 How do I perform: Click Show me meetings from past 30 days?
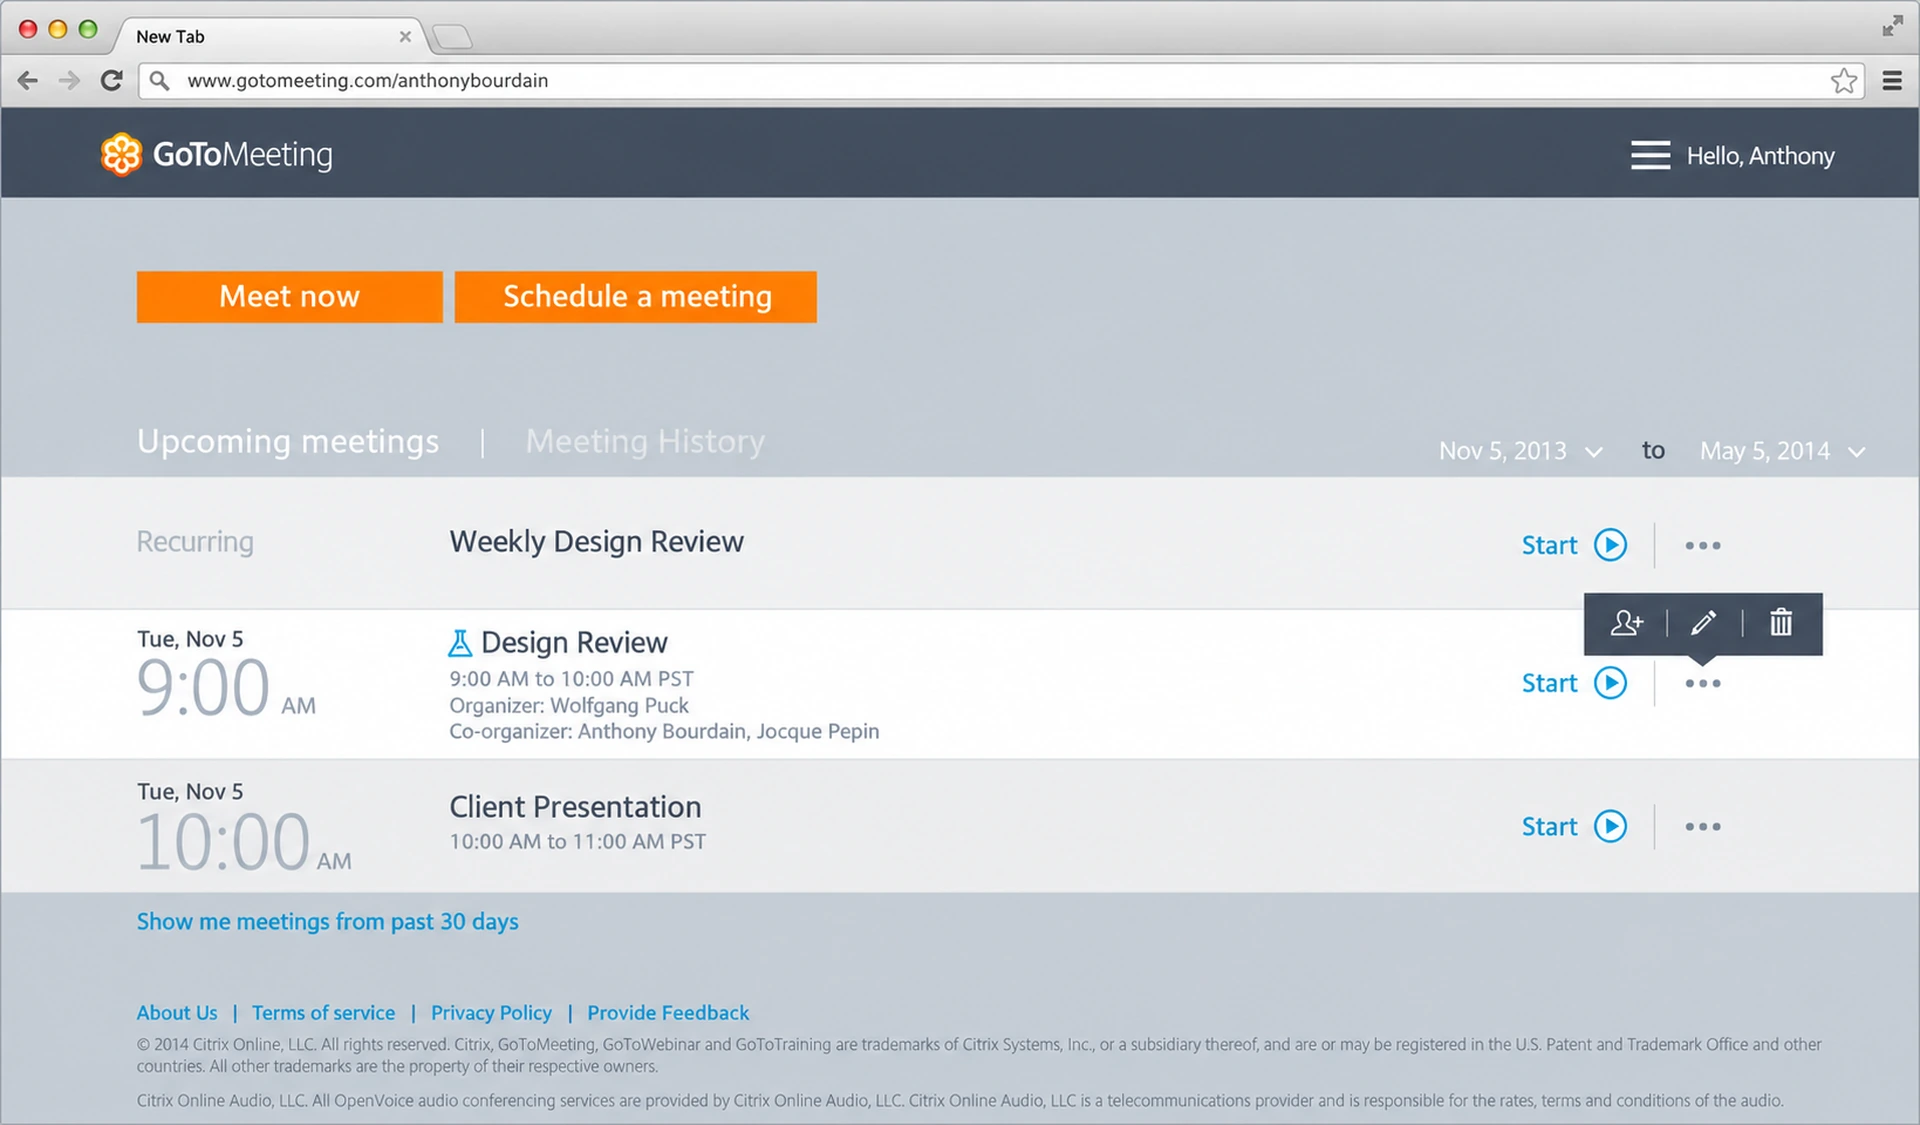327,921
